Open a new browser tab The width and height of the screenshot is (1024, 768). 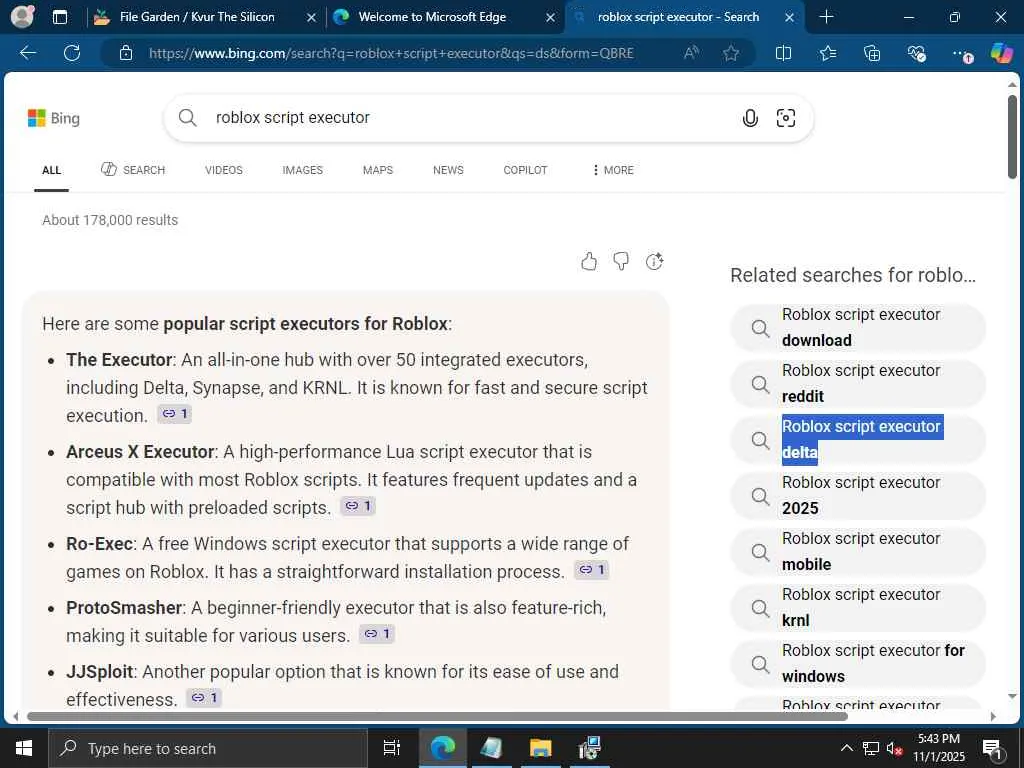coord(826,17)
